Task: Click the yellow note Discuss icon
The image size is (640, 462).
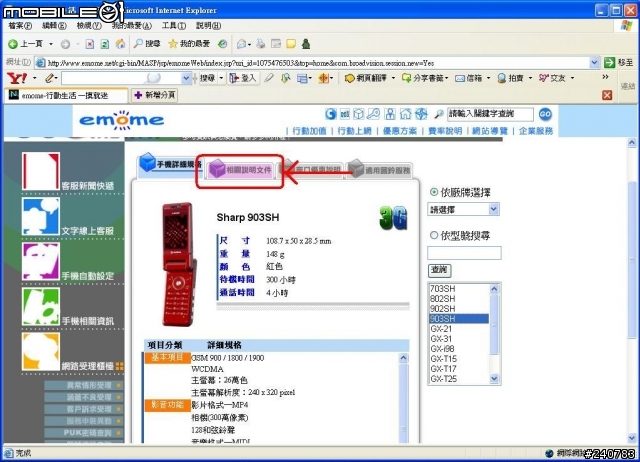Action: click(291, 44)
